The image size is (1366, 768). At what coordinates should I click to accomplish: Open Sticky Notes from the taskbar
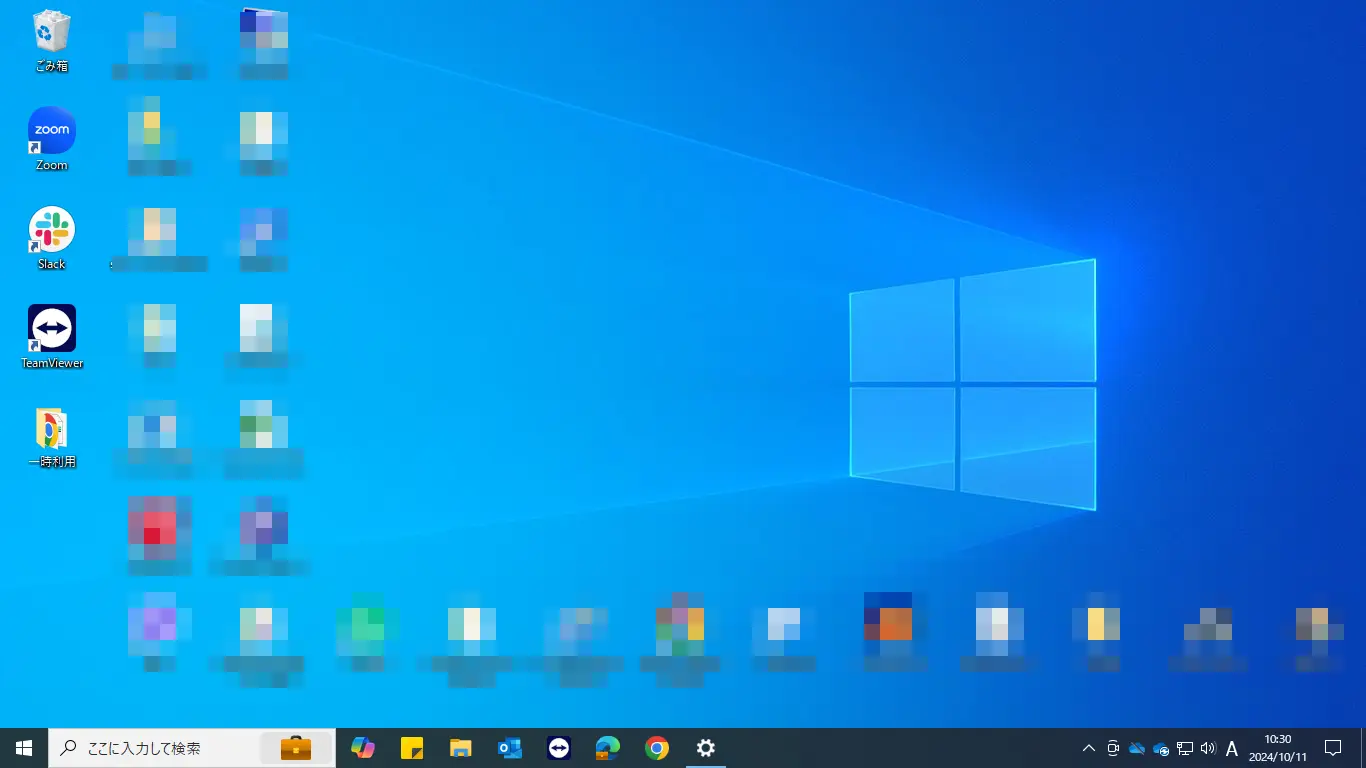(x=412, y=748)
